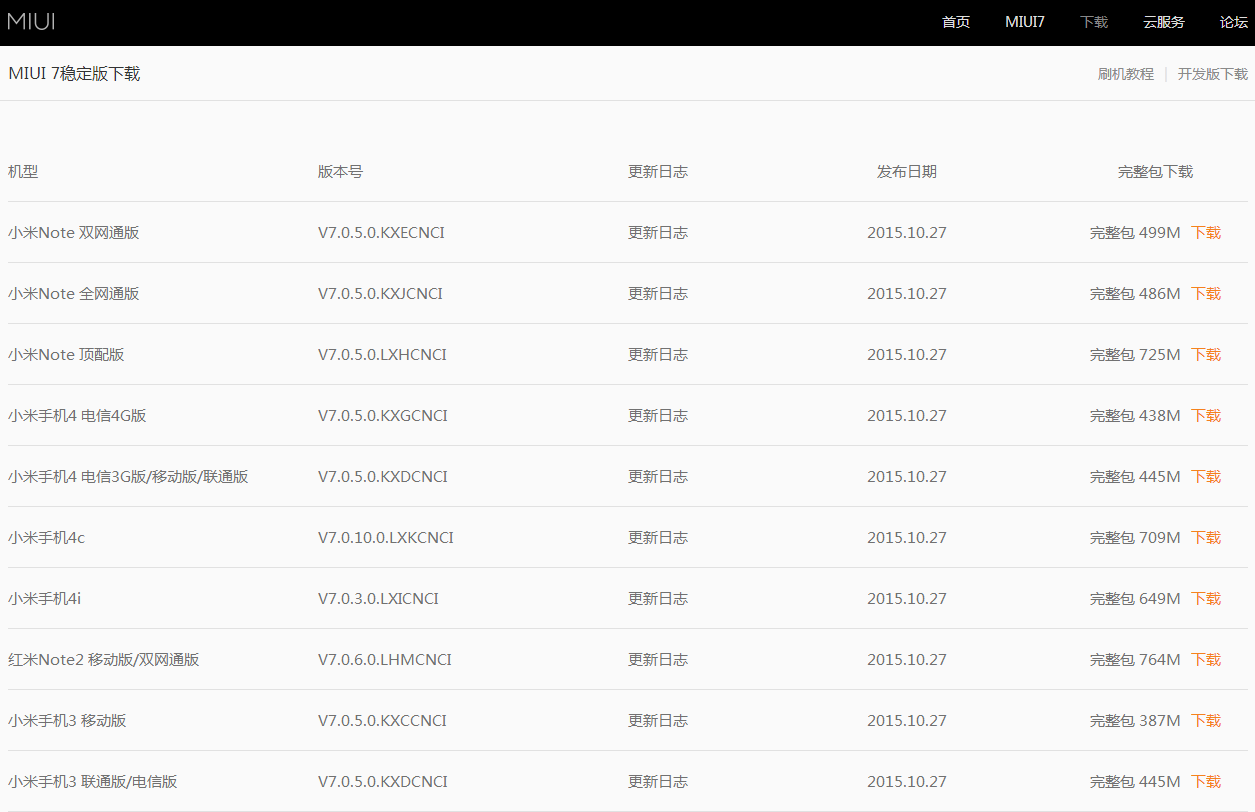Image resolution: width=1255 pixels, height=812 pixels.
Task: Open the 刷机教程 link
Action: pyautogui.click(x=1126, y=74)
